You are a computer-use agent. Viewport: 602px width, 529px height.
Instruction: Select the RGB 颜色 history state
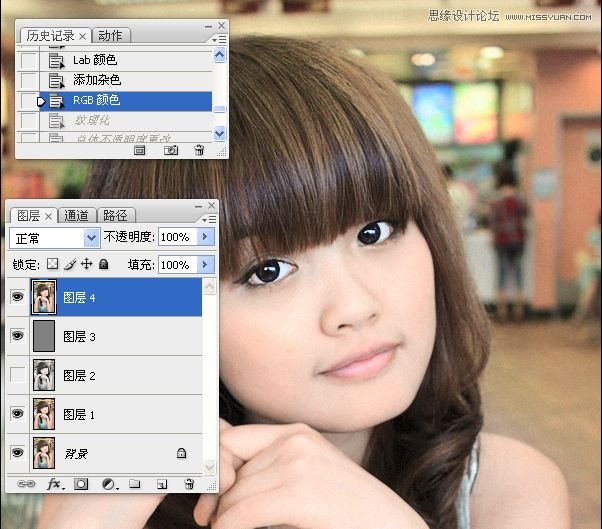[x=126, y=101]
